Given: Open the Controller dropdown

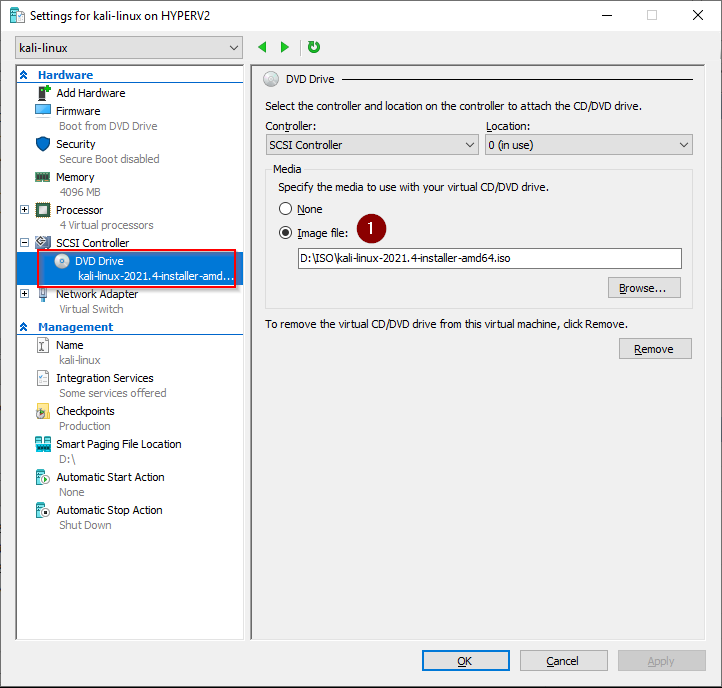Looking at the screenshot, I should (x=372, y=145).
